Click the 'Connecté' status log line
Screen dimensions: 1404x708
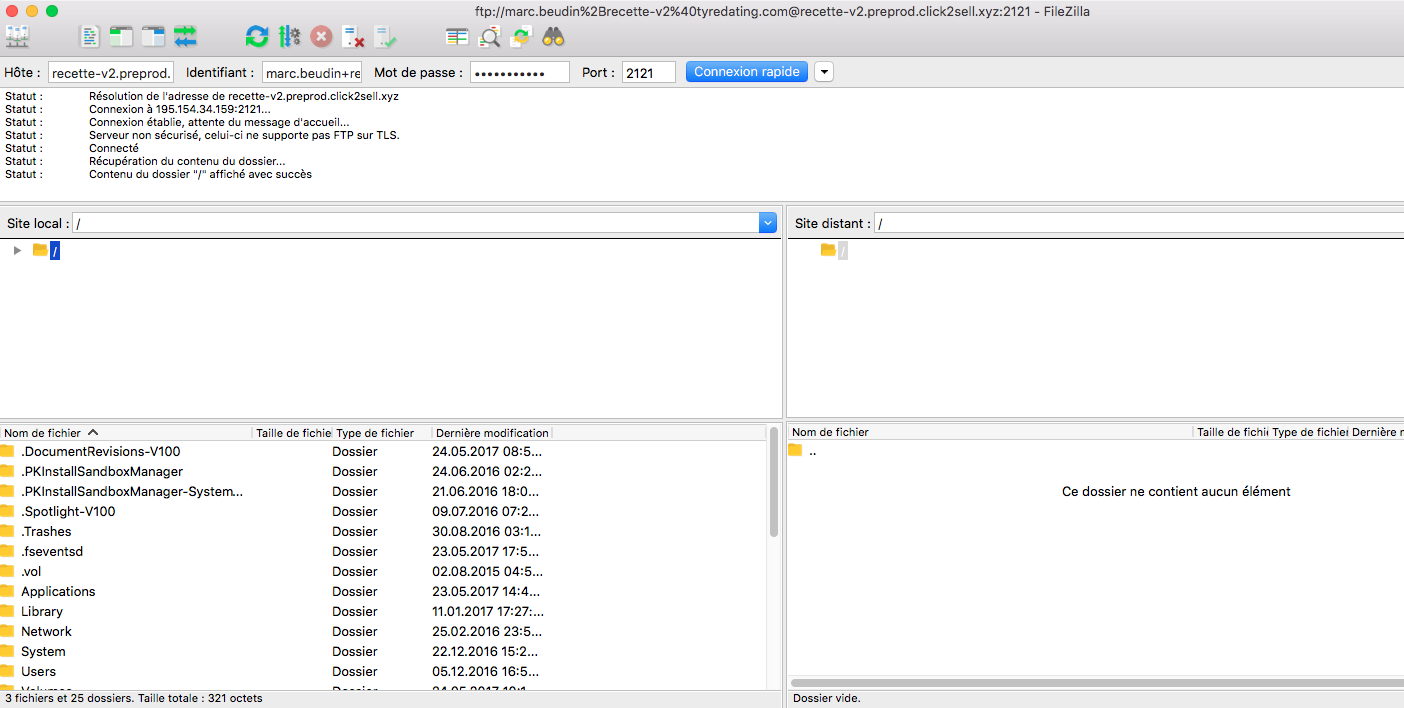[114, 148]
